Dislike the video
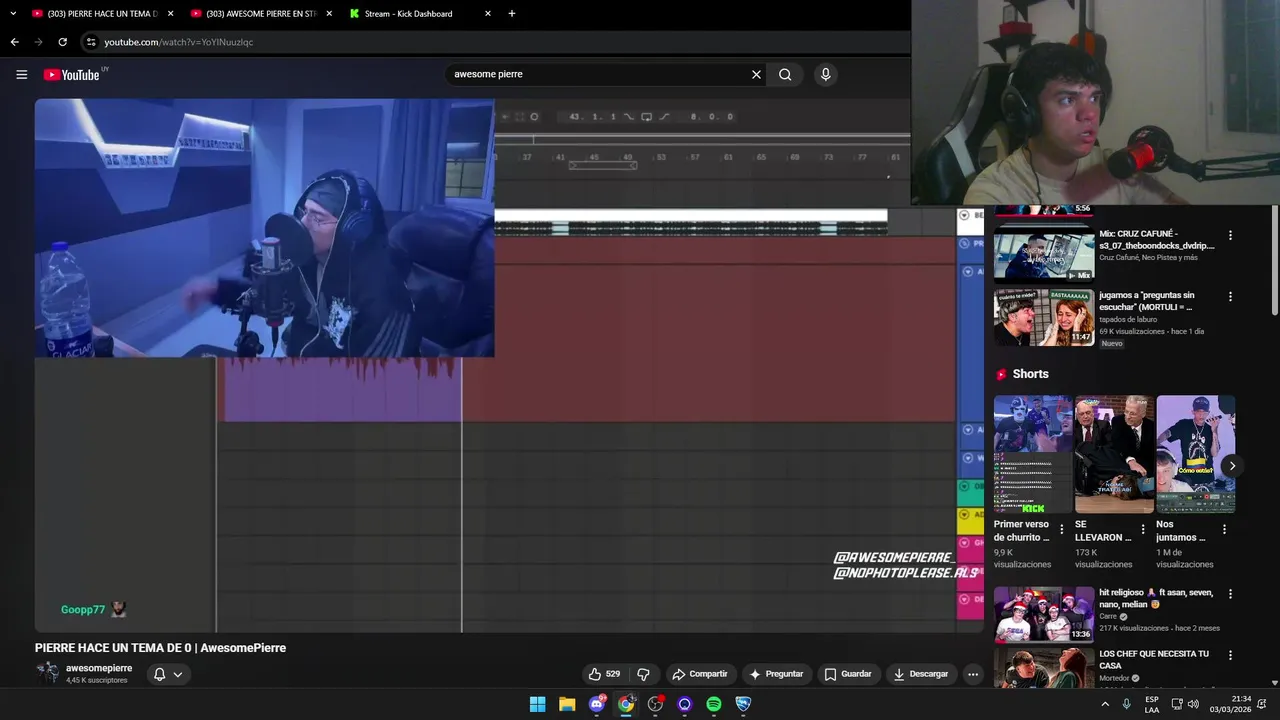Viewport: 1280px width, 720px height. click(644, 674)
